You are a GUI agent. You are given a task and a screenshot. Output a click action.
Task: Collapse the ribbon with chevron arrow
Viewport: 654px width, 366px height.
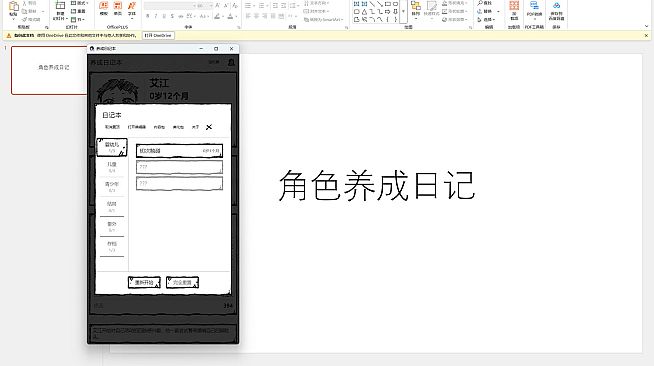click(x=646, y=26)
